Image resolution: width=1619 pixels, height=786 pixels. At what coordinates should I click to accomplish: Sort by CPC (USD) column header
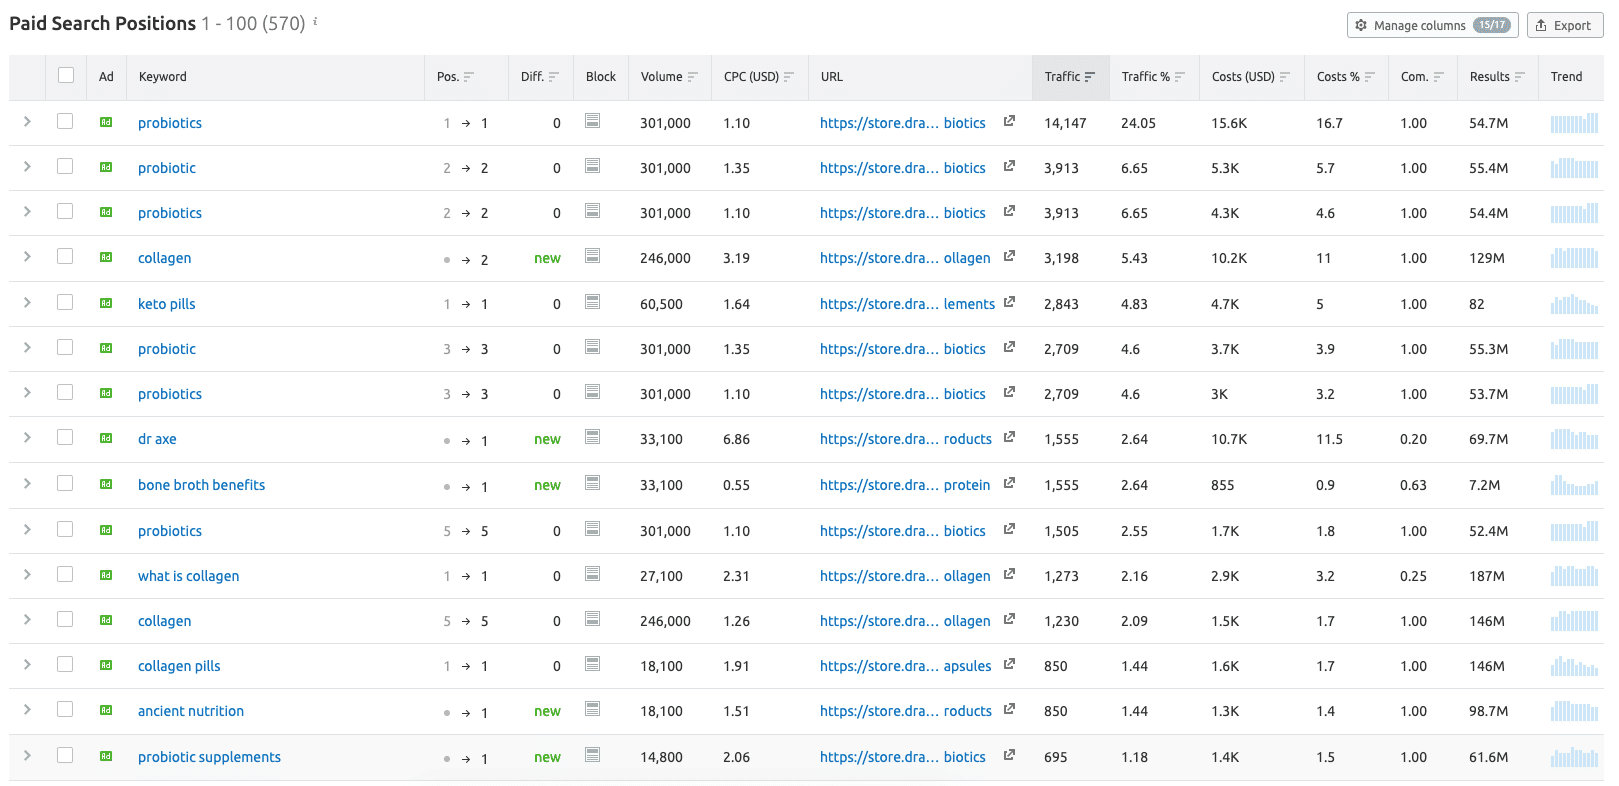coord(759,77)
